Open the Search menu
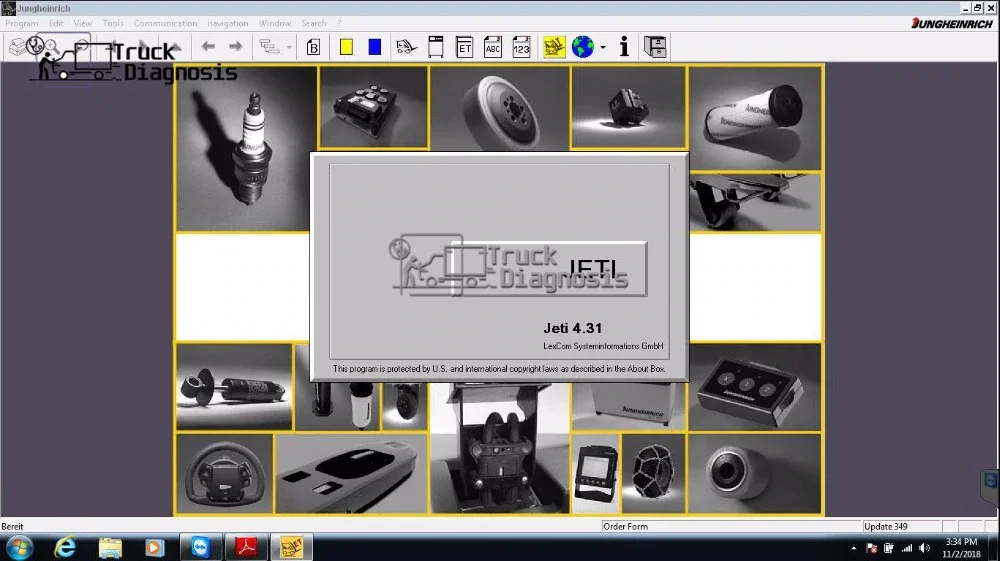This screenshot has height=561, width=1000. (314, 23)
